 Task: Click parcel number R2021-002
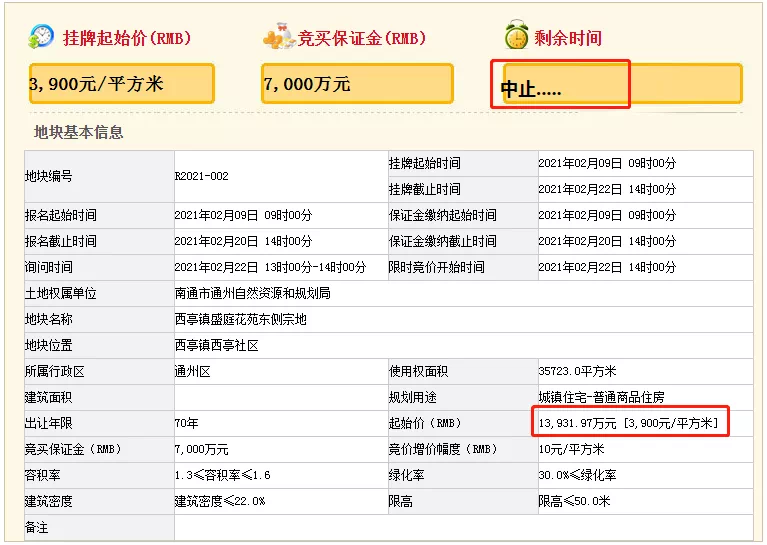[x=202, y=176]
